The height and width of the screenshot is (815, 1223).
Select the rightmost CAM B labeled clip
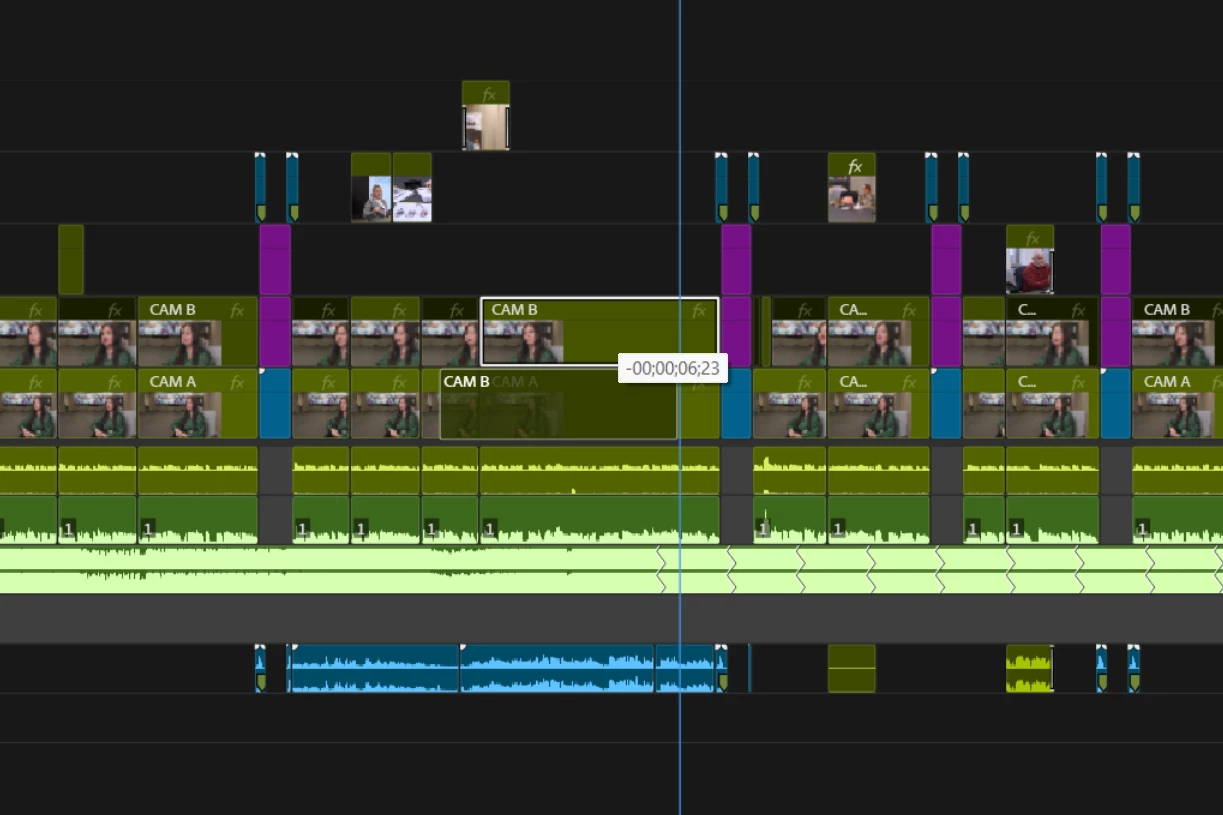pyautogui.click(x=1177, y=331)
